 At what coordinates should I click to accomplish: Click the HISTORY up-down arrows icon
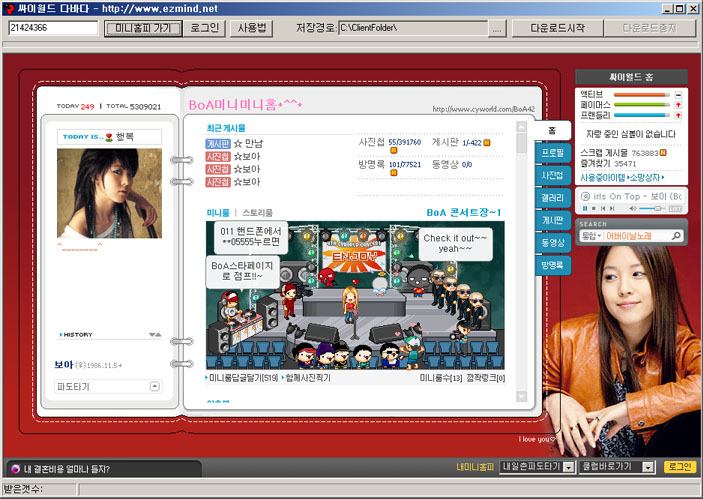click(x=155, y=335)
